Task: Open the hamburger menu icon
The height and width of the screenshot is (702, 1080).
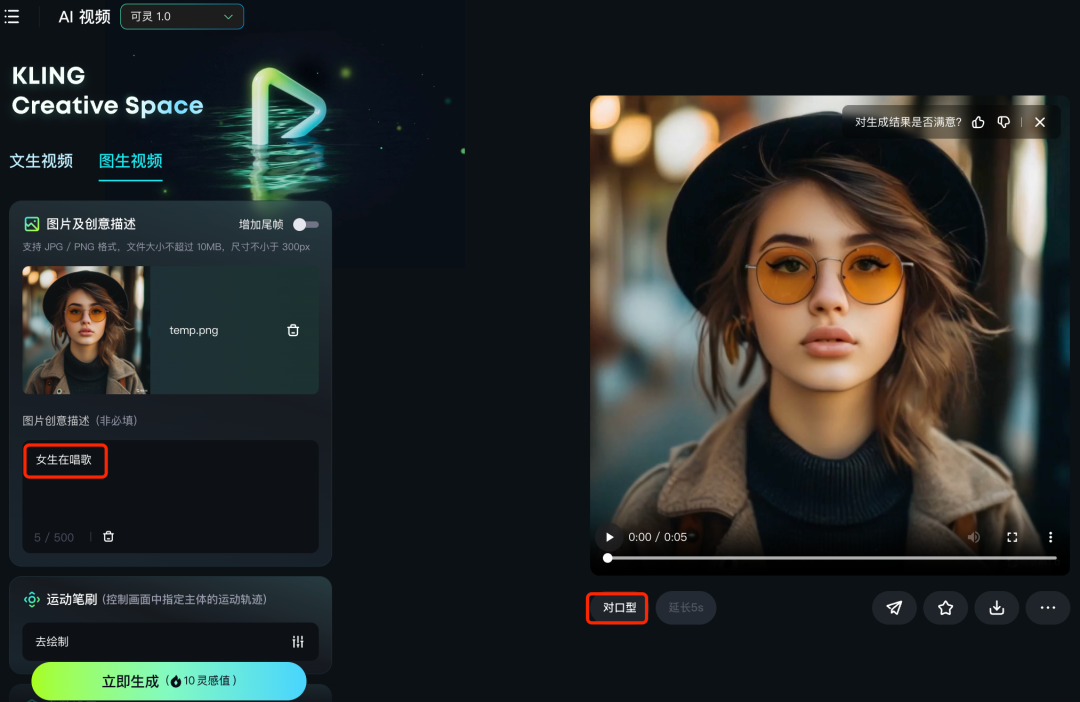Action: click(x=12, y=17)
